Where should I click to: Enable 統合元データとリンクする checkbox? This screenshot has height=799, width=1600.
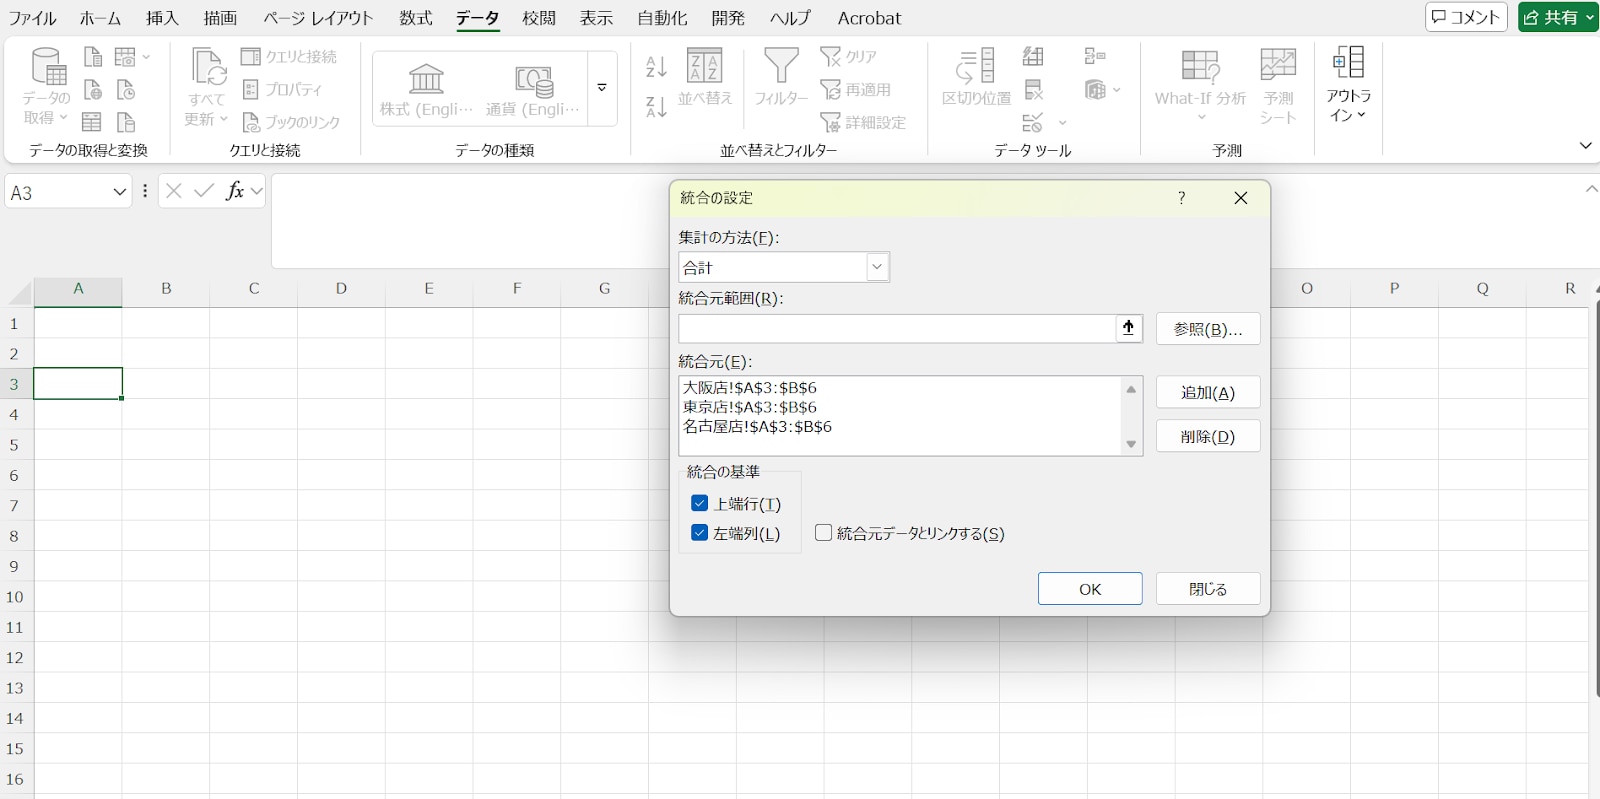[824, 533]
